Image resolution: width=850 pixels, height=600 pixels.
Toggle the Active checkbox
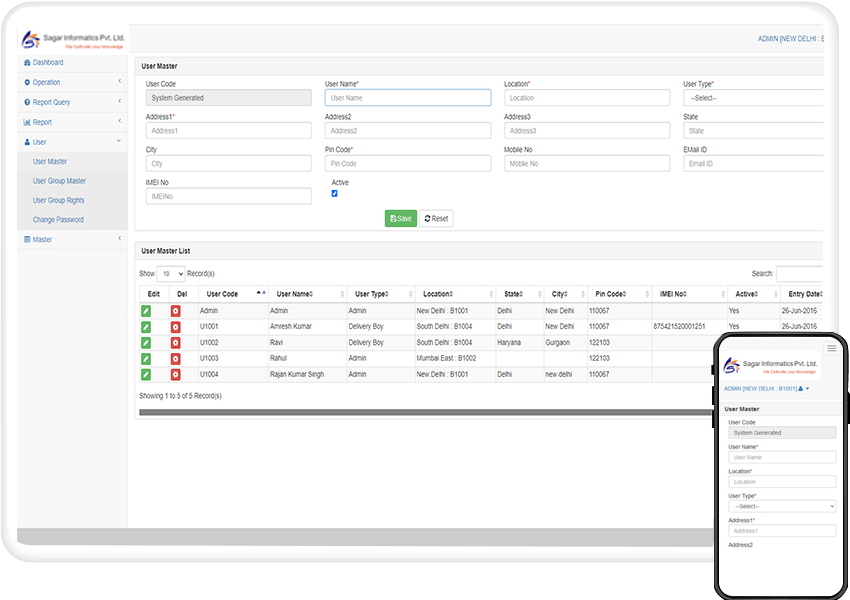(334, 193)
